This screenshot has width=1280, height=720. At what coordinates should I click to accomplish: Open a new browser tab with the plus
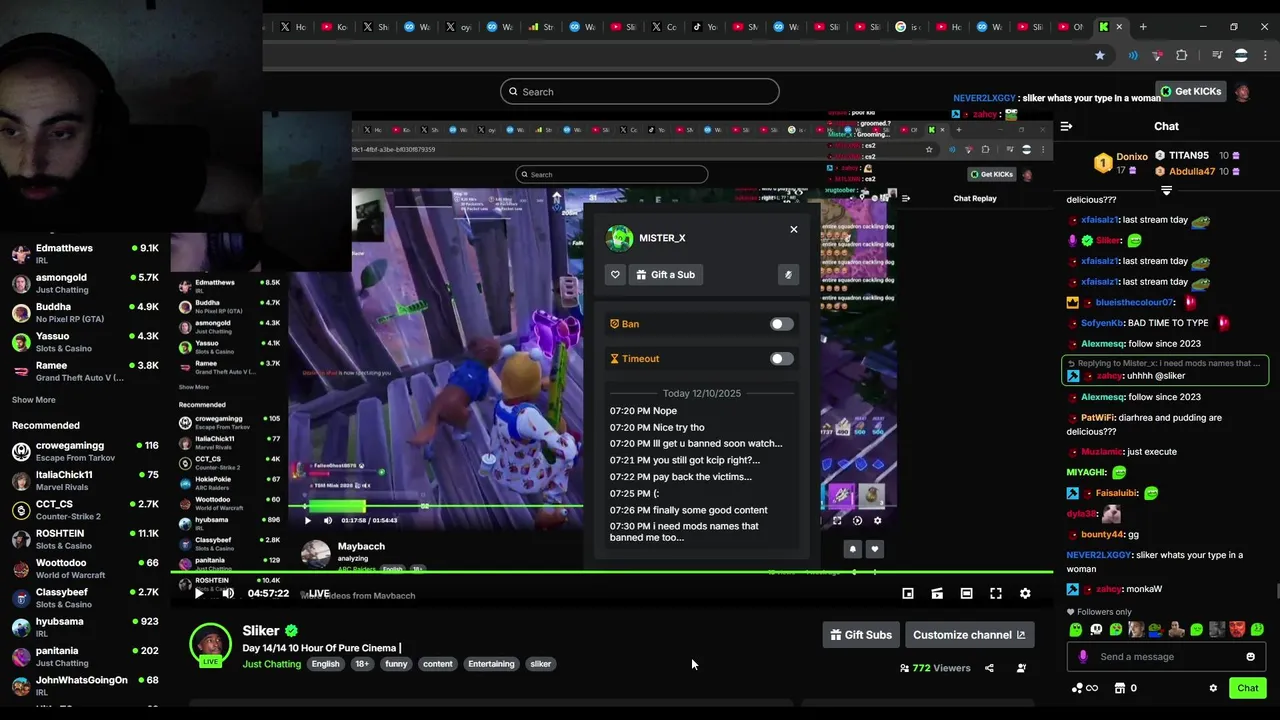tap(1143, 27)
